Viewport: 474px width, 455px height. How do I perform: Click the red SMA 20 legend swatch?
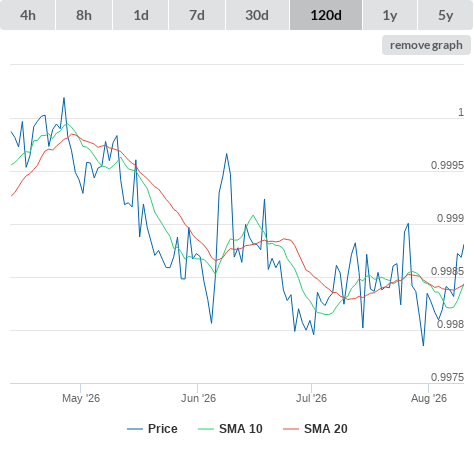pyautogui.click(x=291, y=429)
